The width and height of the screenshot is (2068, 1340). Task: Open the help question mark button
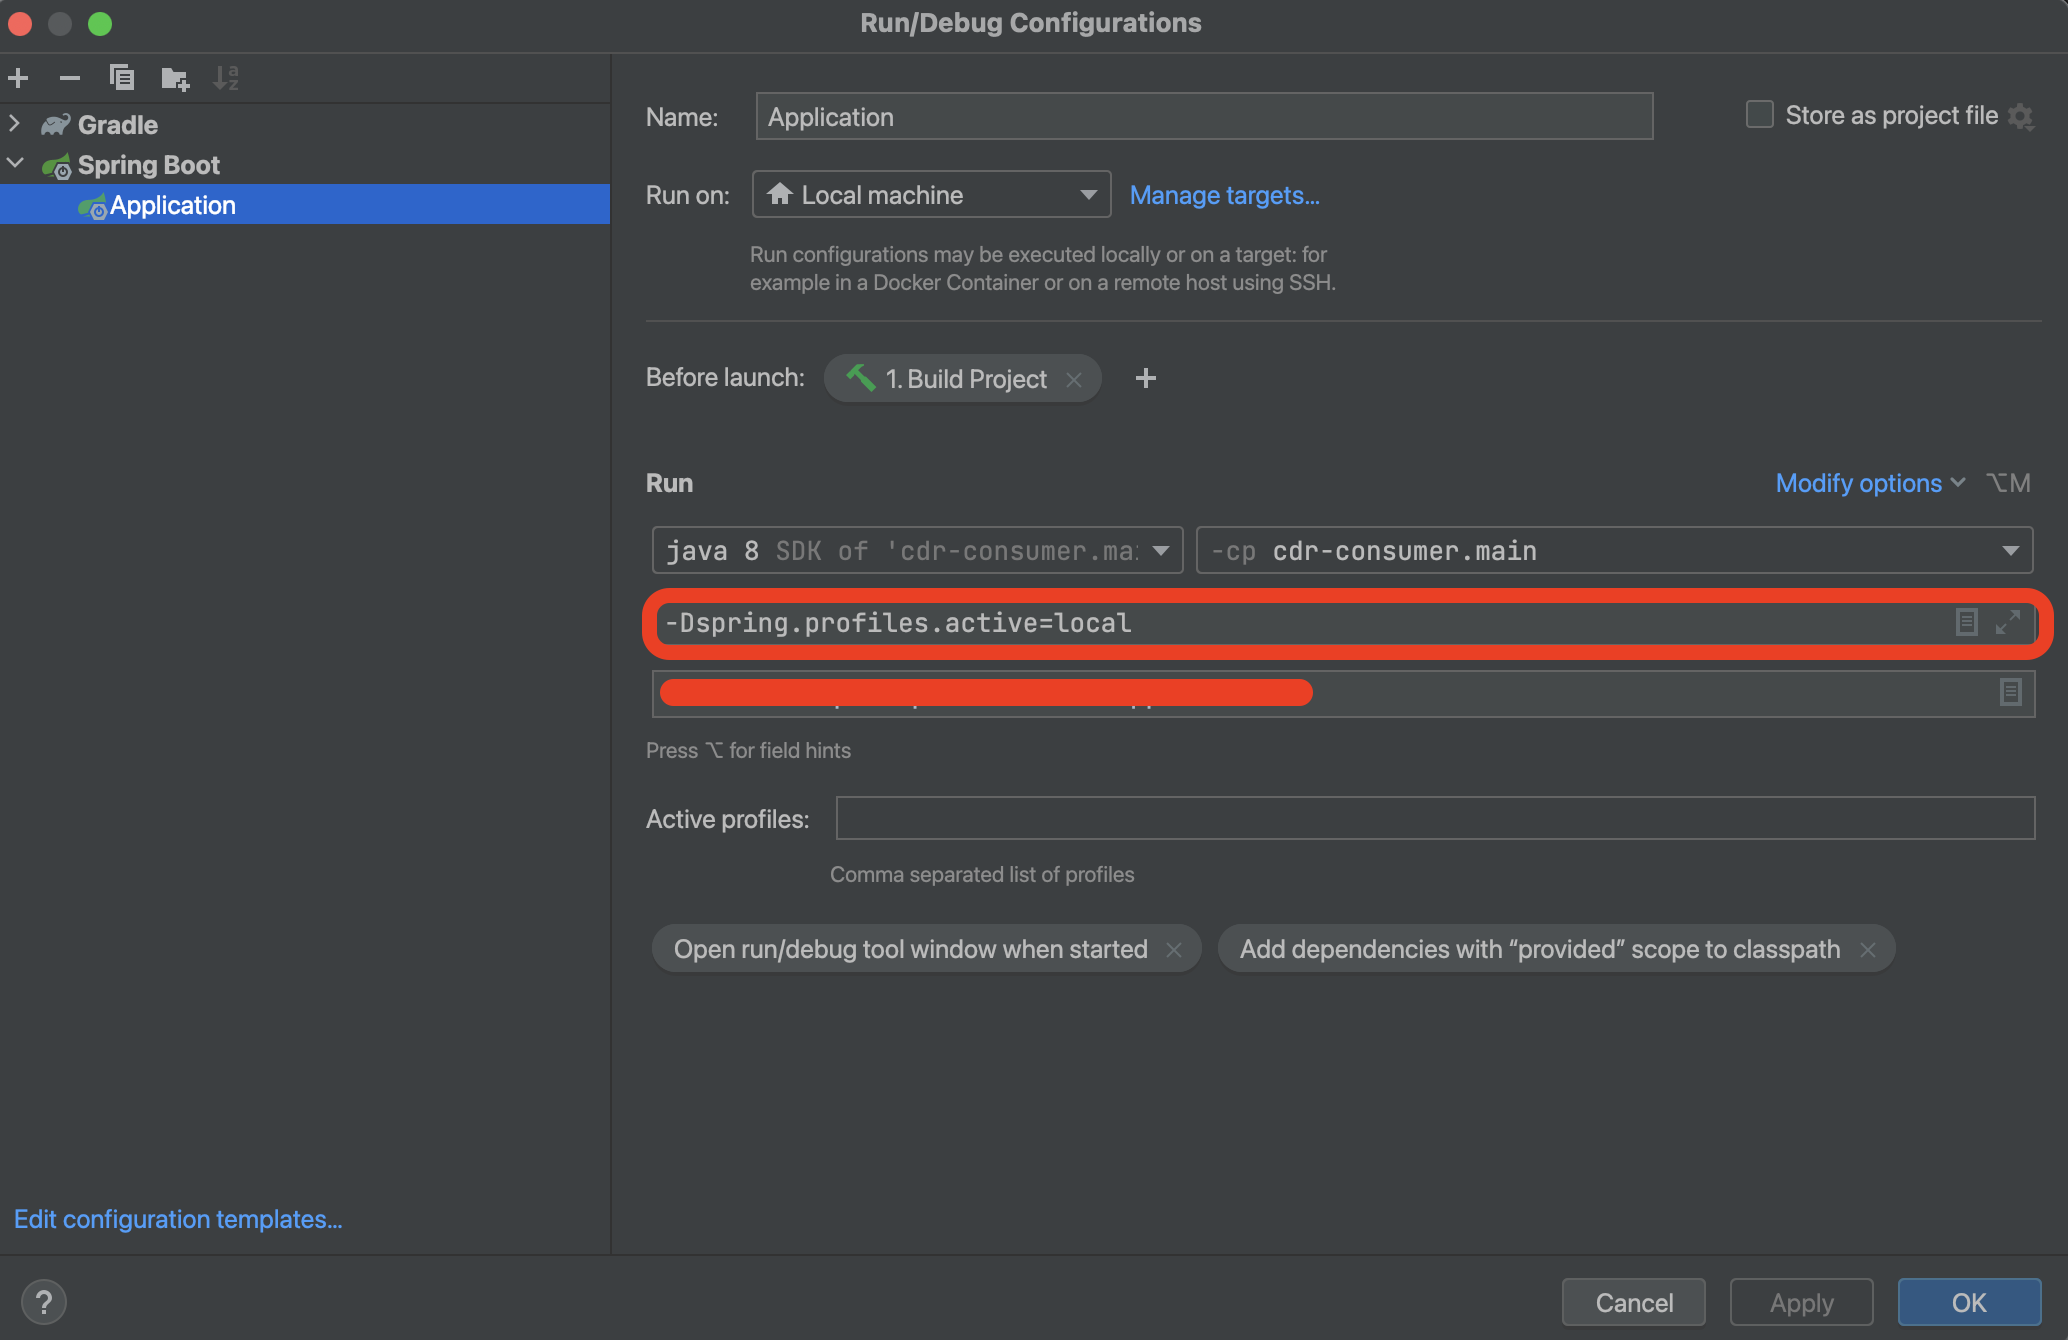44,1302
